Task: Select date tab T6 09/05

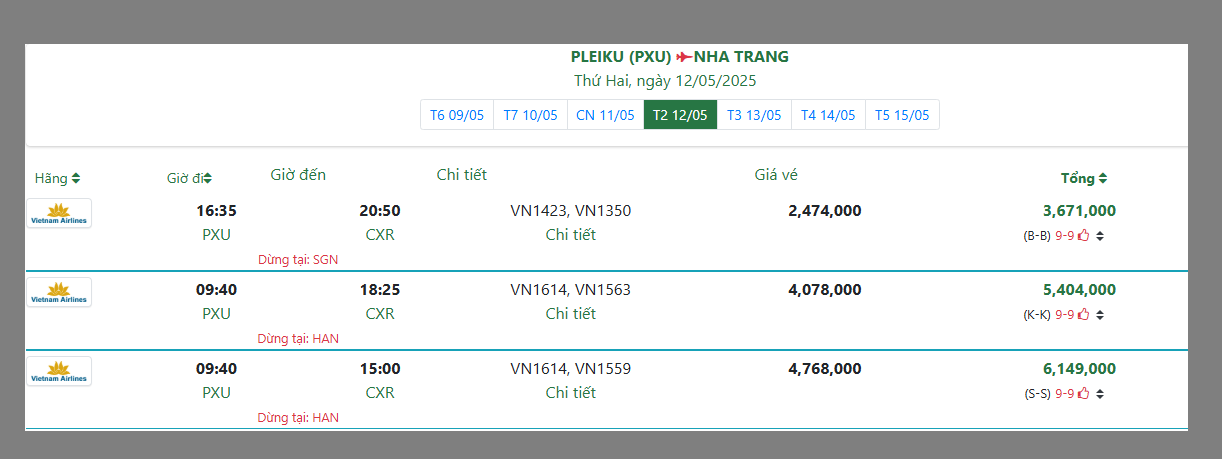Action: pos(457,115)
